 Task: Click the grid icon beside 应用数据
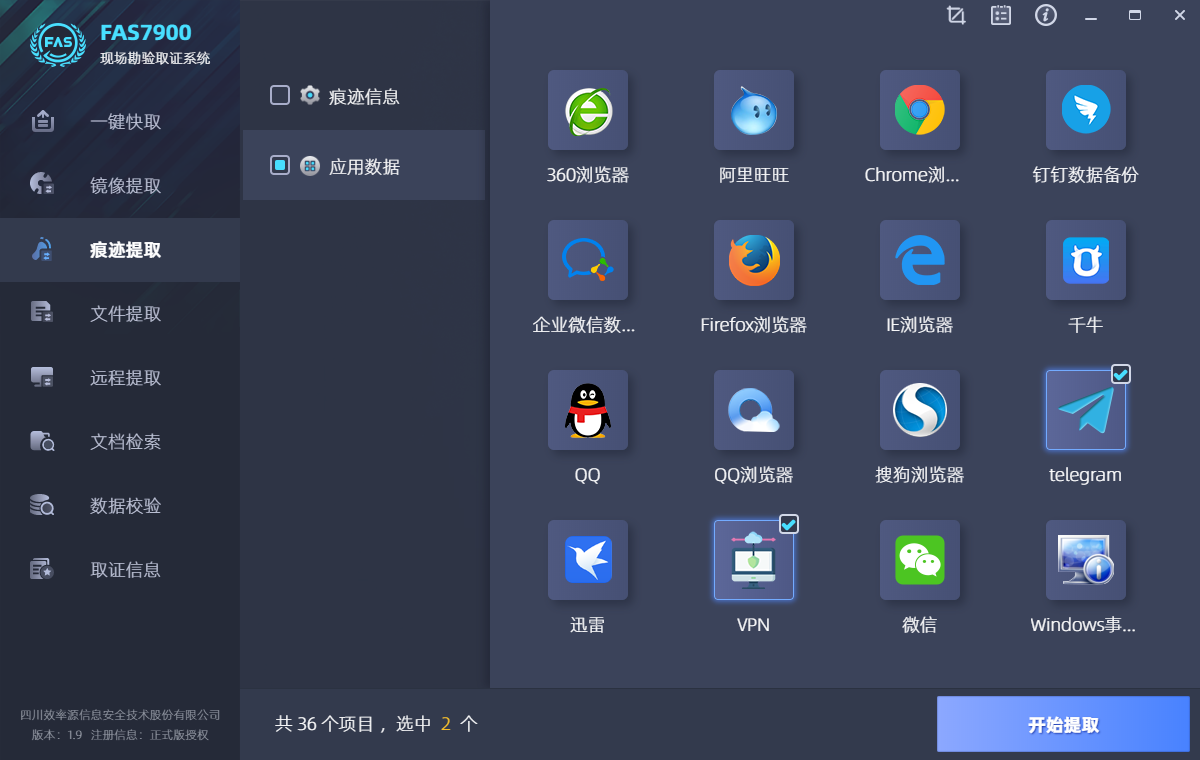(310, 166)
